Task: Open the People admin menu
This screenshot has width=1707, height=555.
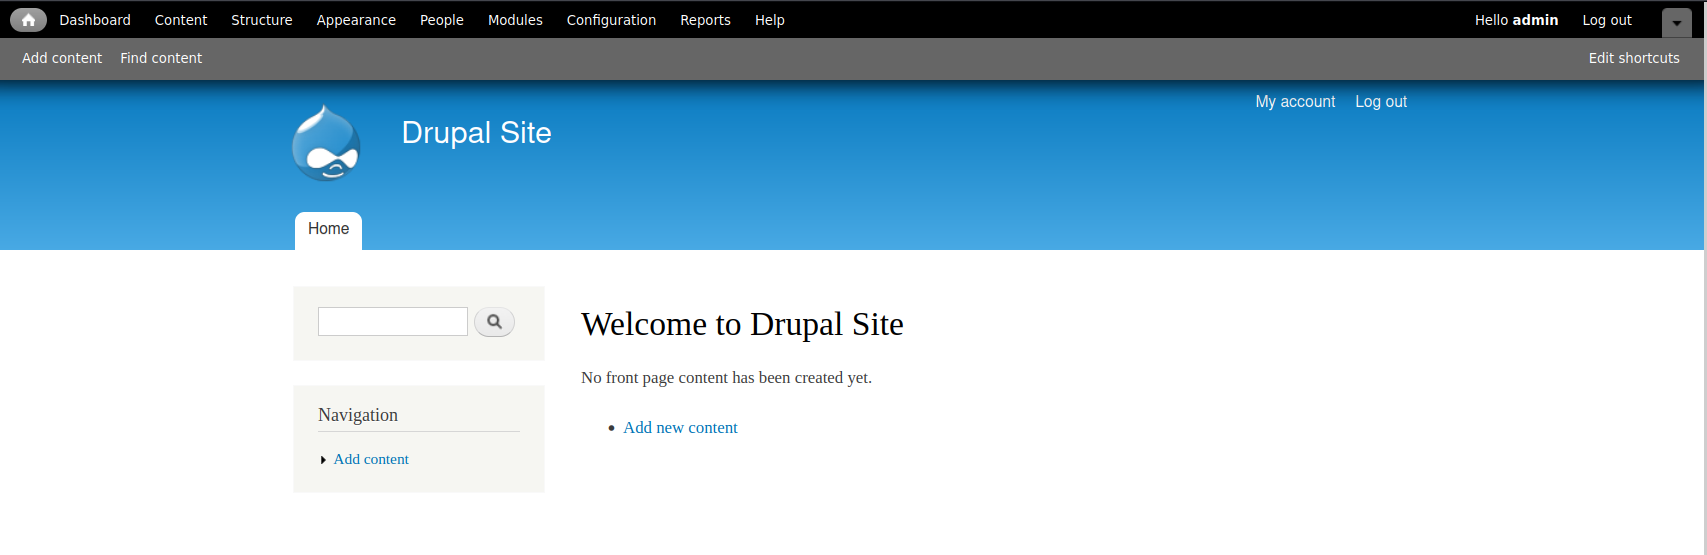Action: (x=442, y=20)
